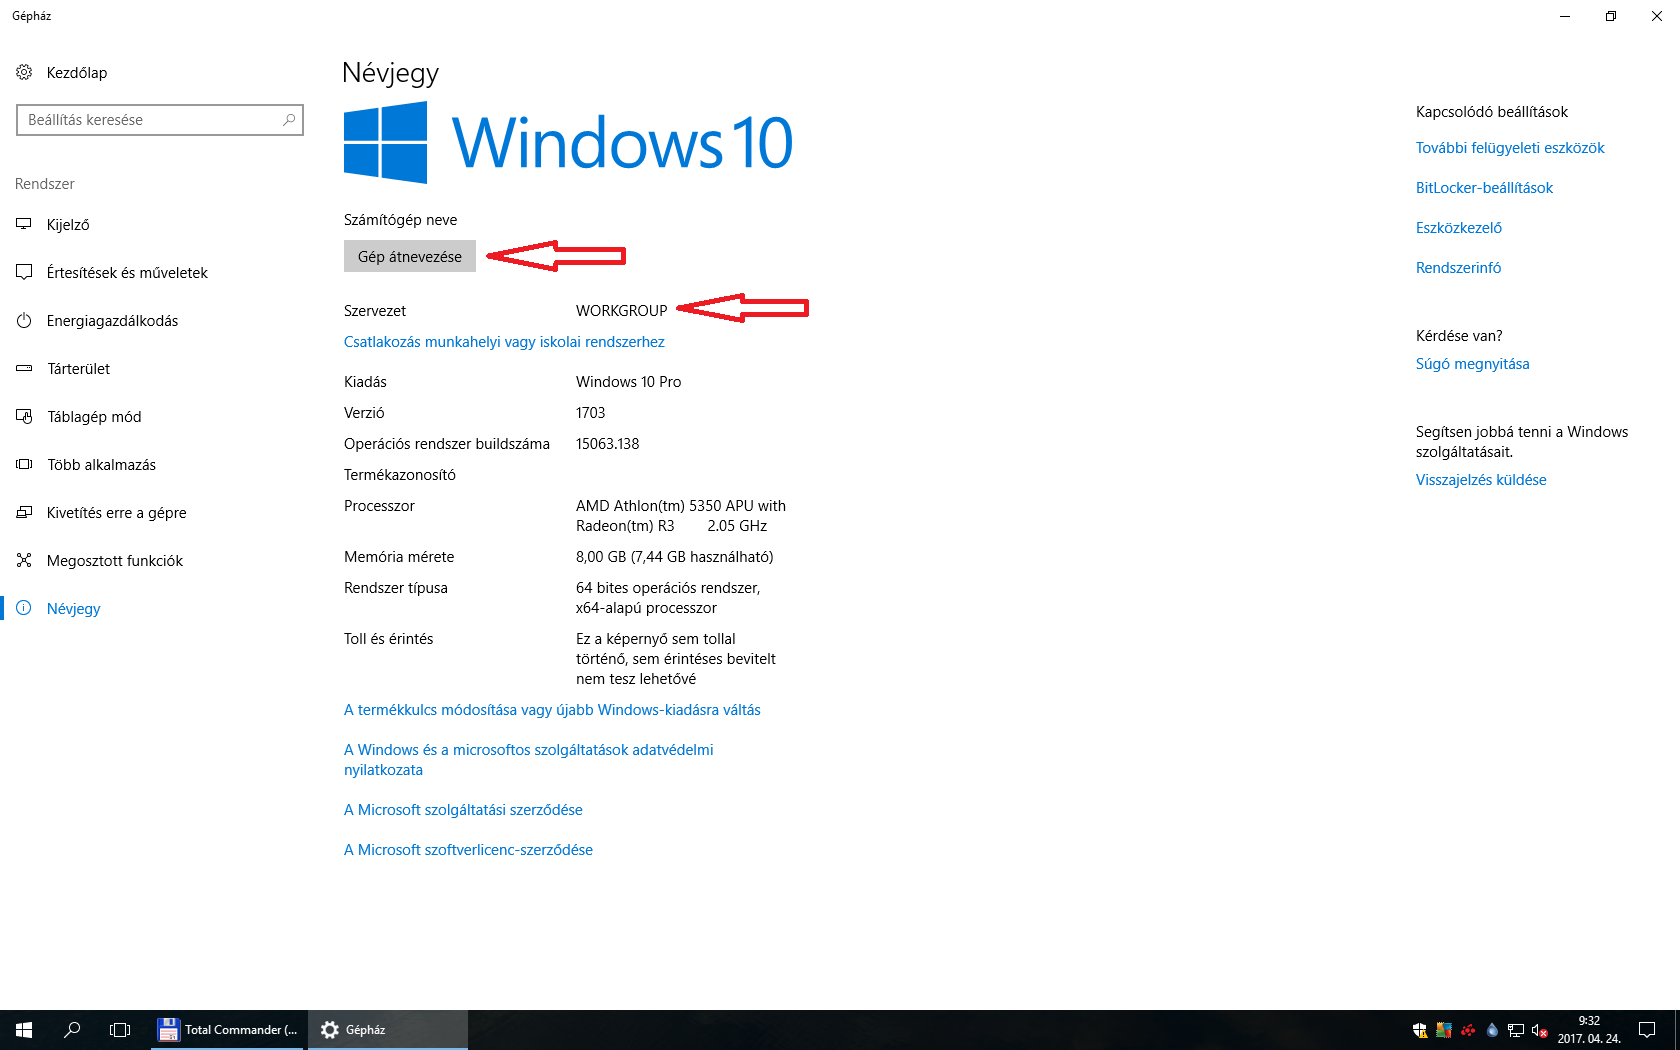Open Súgó megnyitása help link
This screenshot has height=1050, width=1680.
tap(1472, 364)
